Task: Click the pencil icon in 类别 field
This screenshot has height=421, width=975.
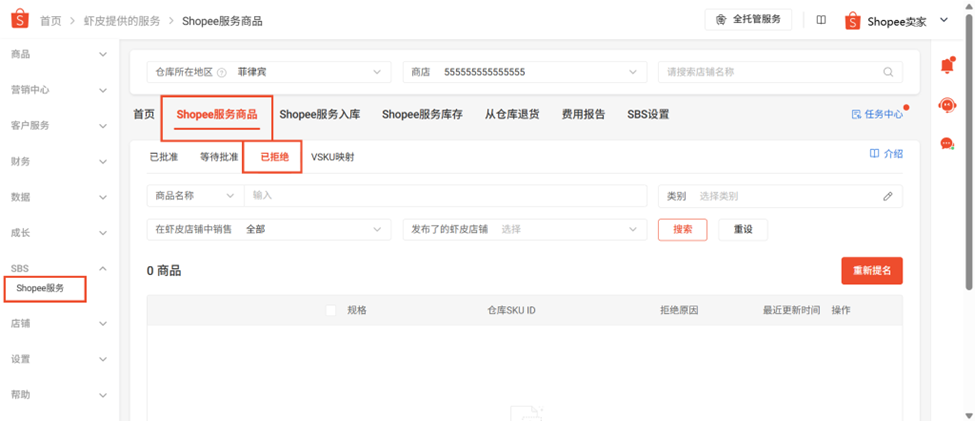Action: pos(887,197)
